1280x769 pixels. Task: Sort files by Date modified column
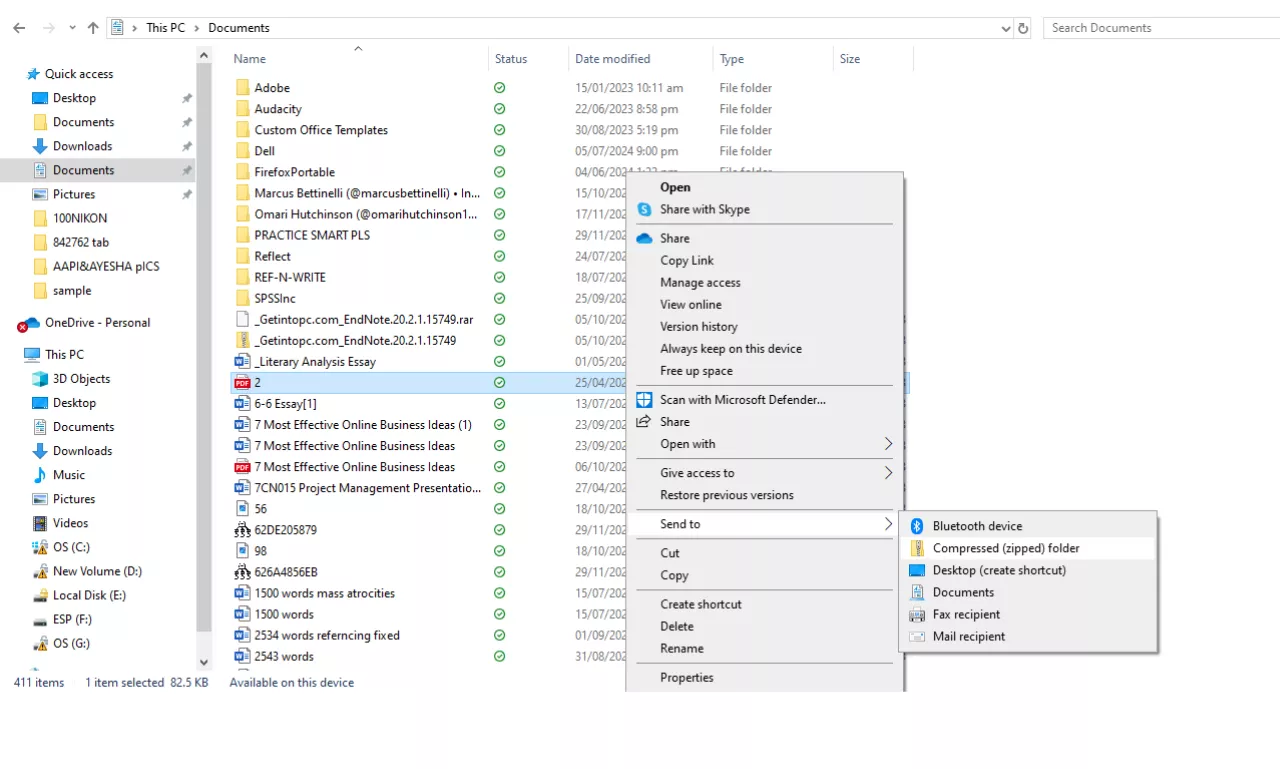(612, 59)
